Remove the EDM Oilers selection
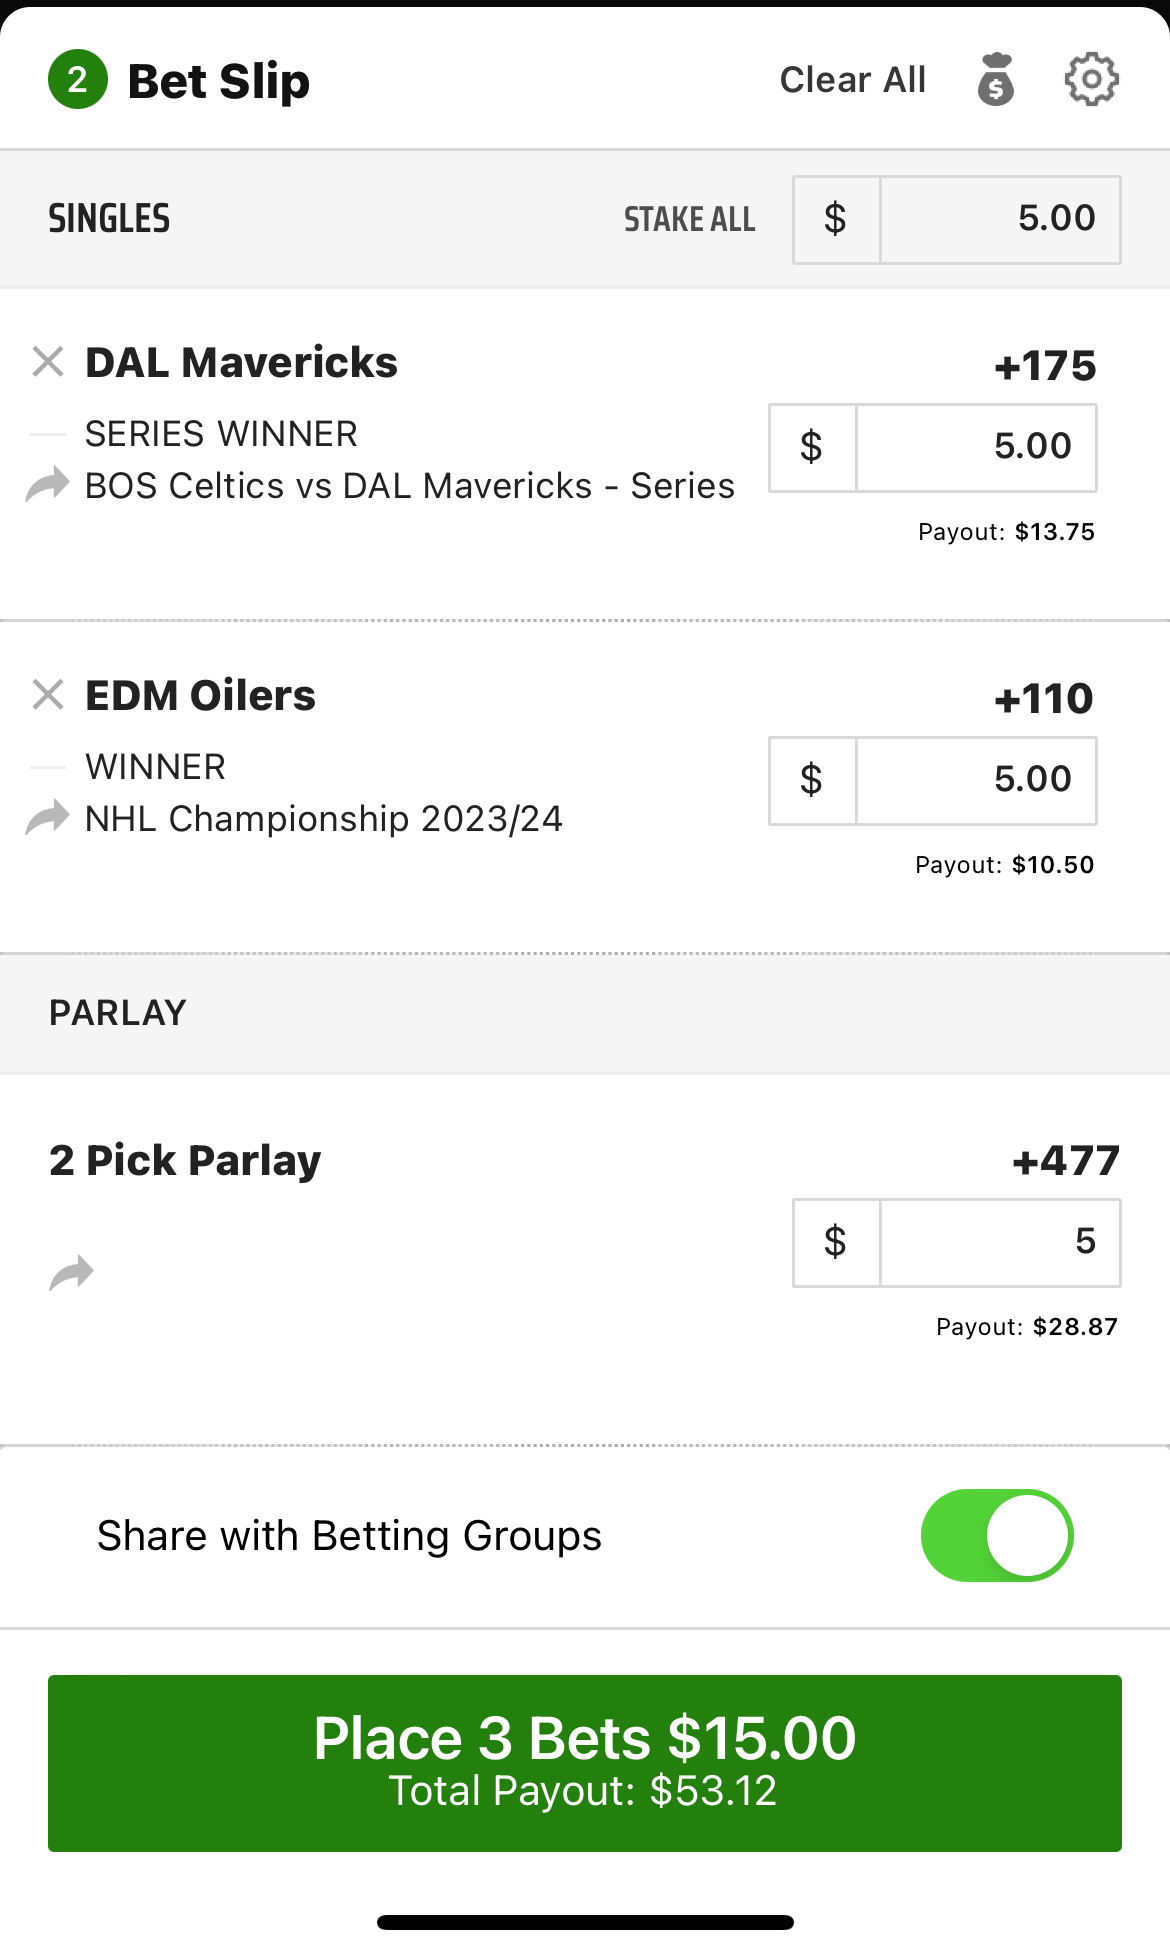The image size is (1170, 1954). (48, 695)
